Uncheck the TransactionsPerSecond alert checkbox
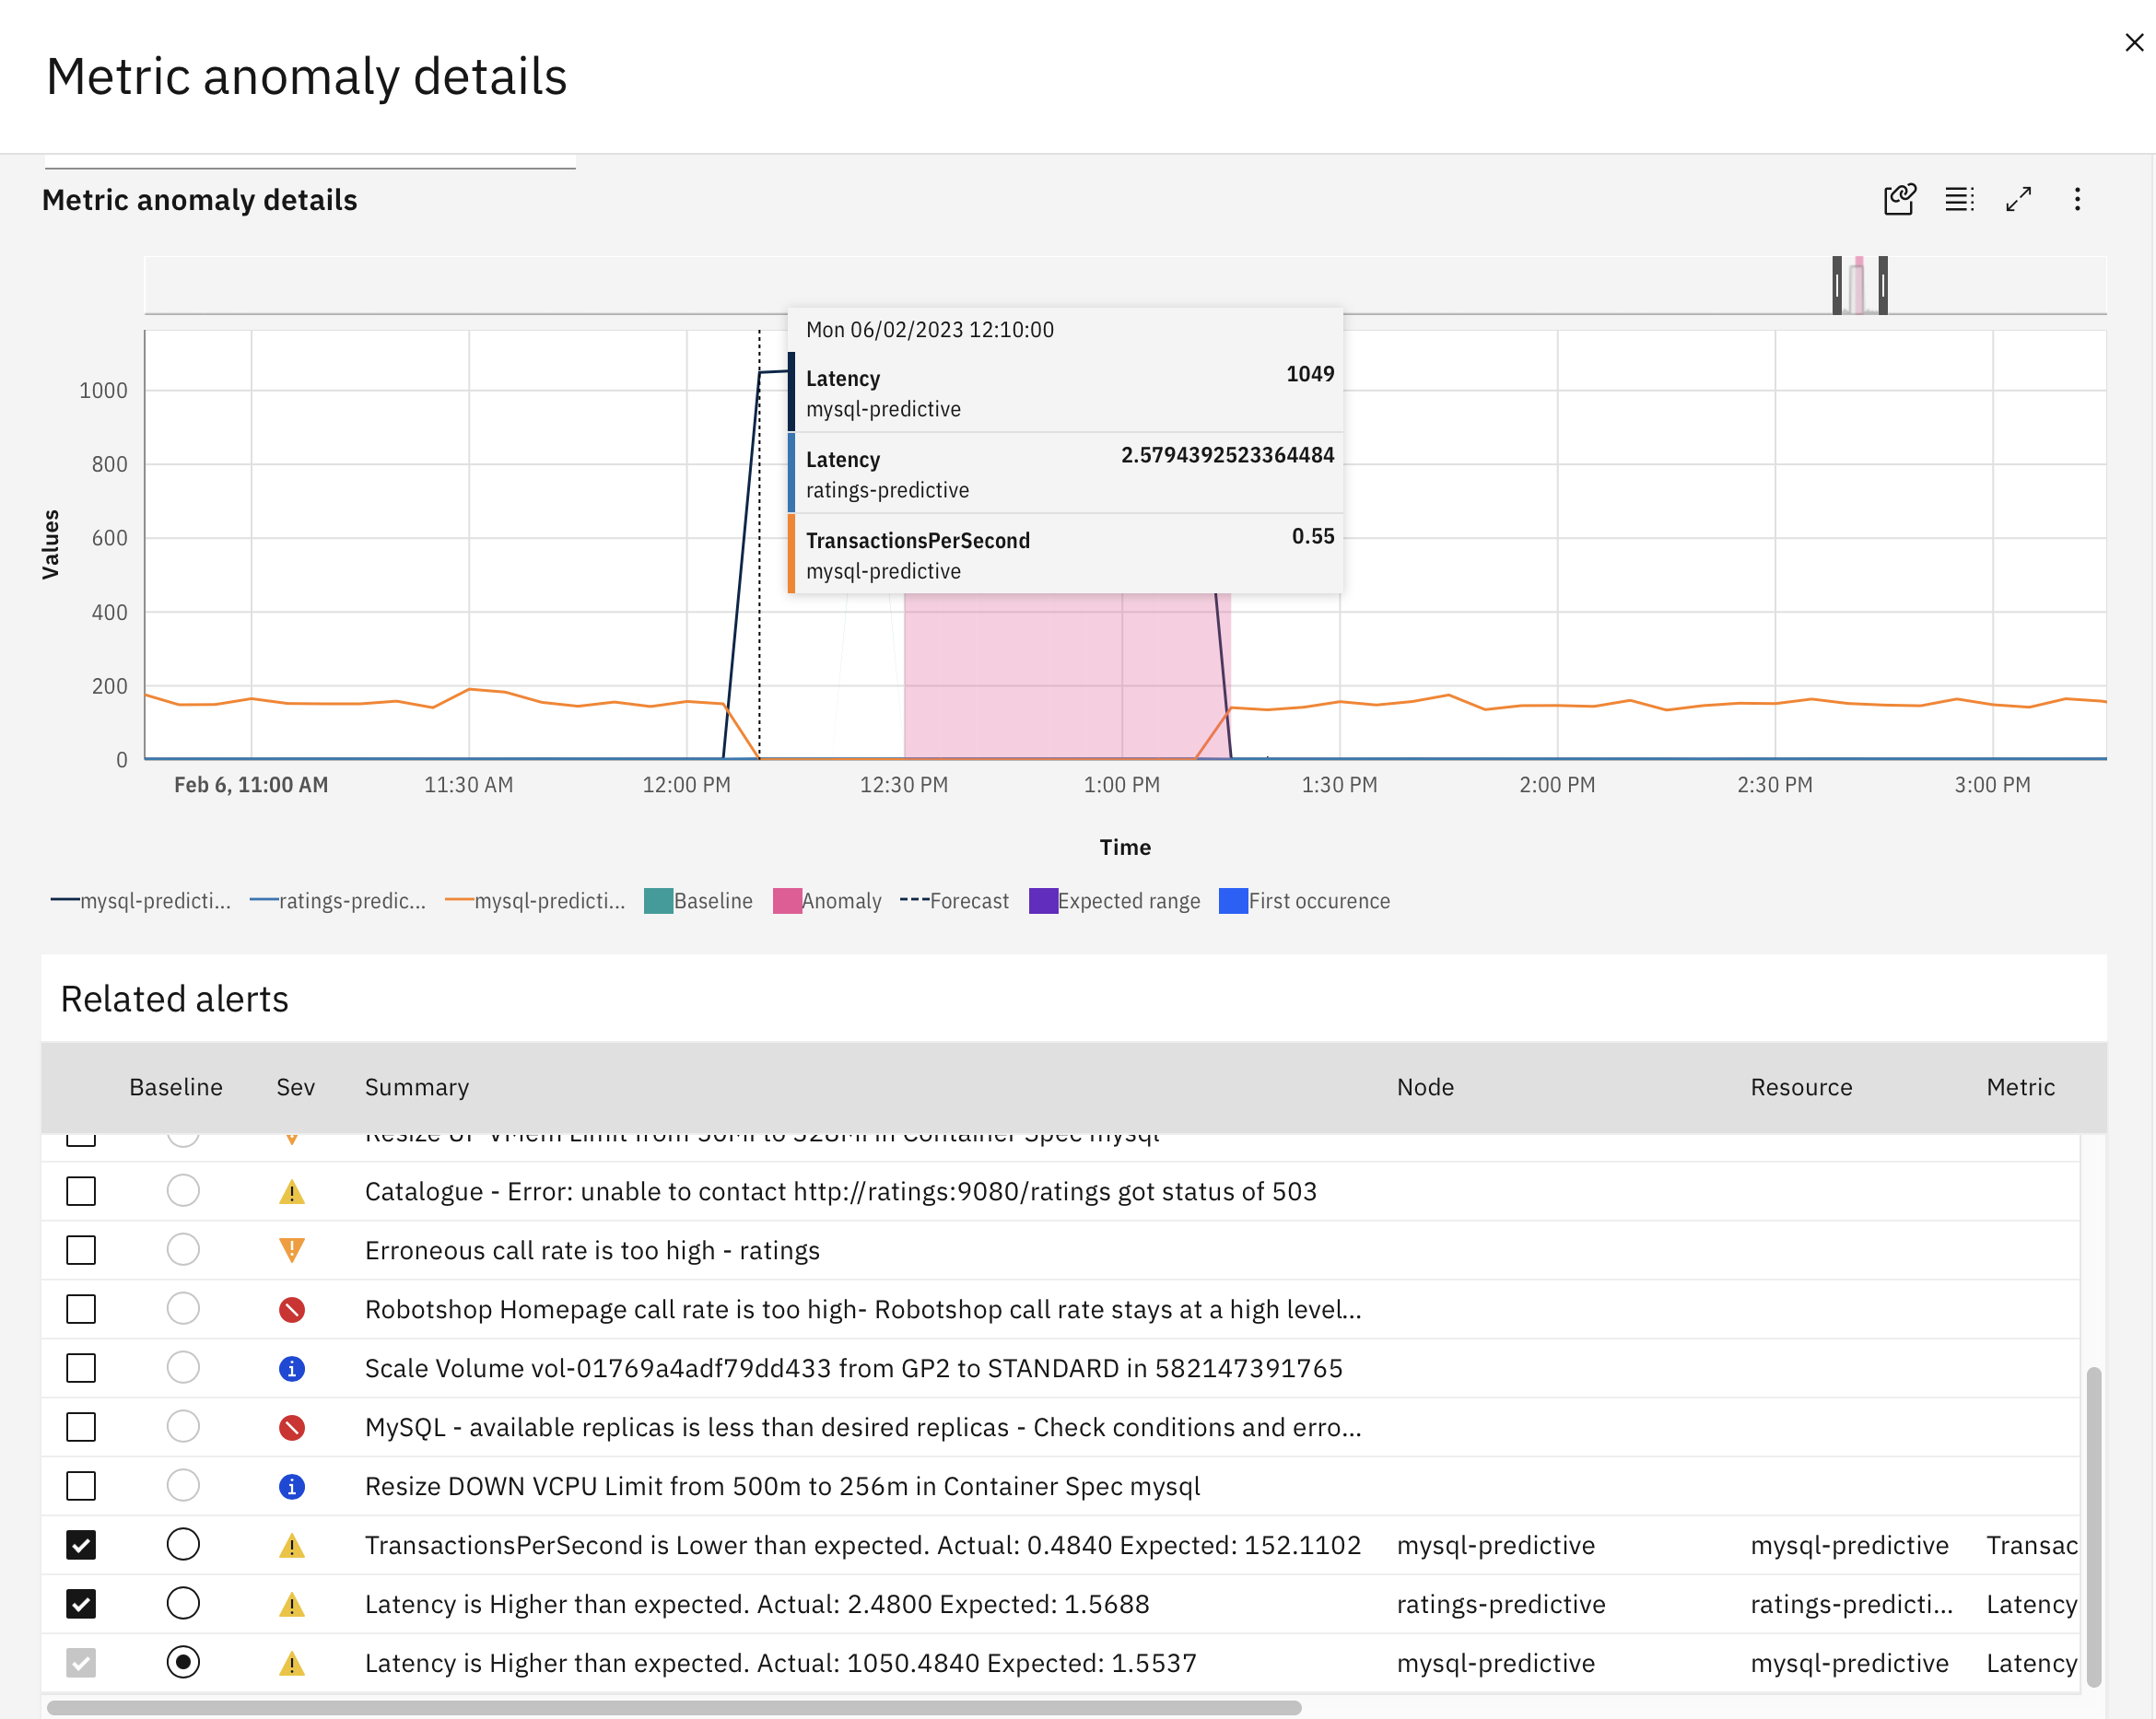The width and height of the screenshot is (2156, 1719). 81,1545
